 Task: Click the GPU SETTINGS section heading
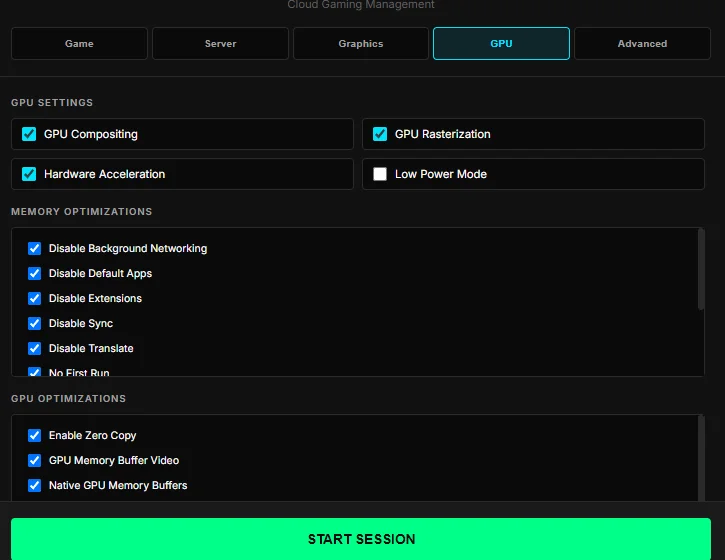(x=52, y=103)
